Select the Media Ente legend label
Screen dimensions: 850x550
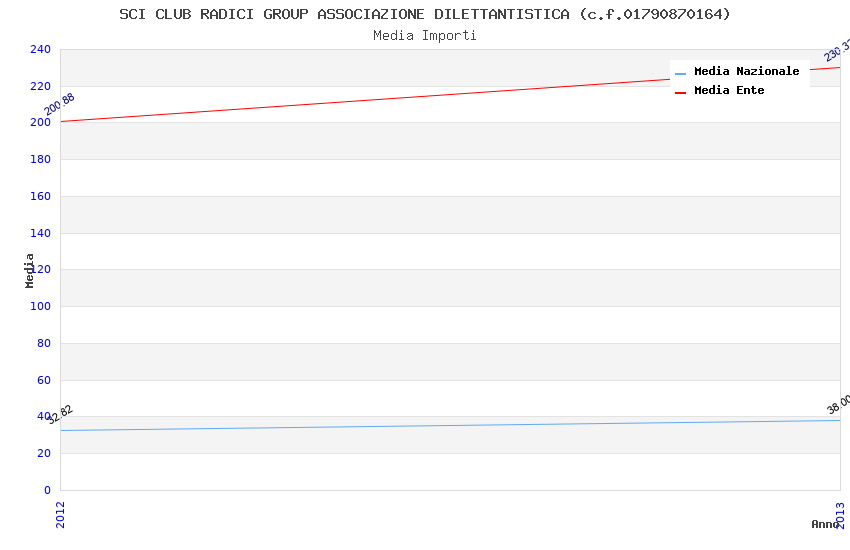coord(729,90)
